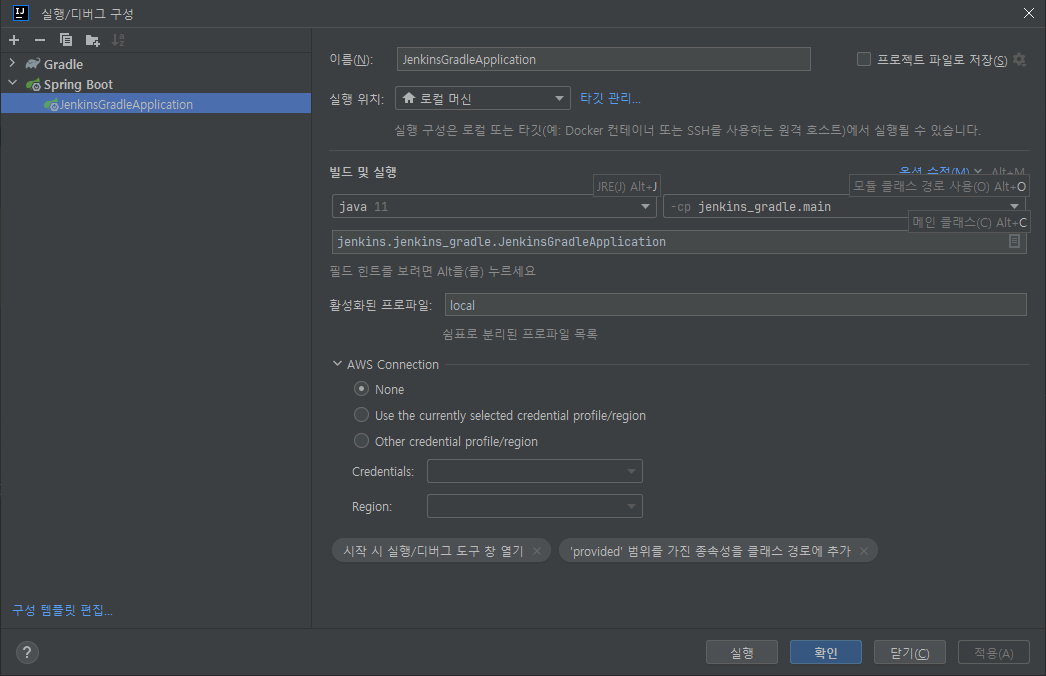1046x676 pixels.
Task: Select the Spring Boot item in the tree
Action: pyautogui.click(x=78, y=84)
